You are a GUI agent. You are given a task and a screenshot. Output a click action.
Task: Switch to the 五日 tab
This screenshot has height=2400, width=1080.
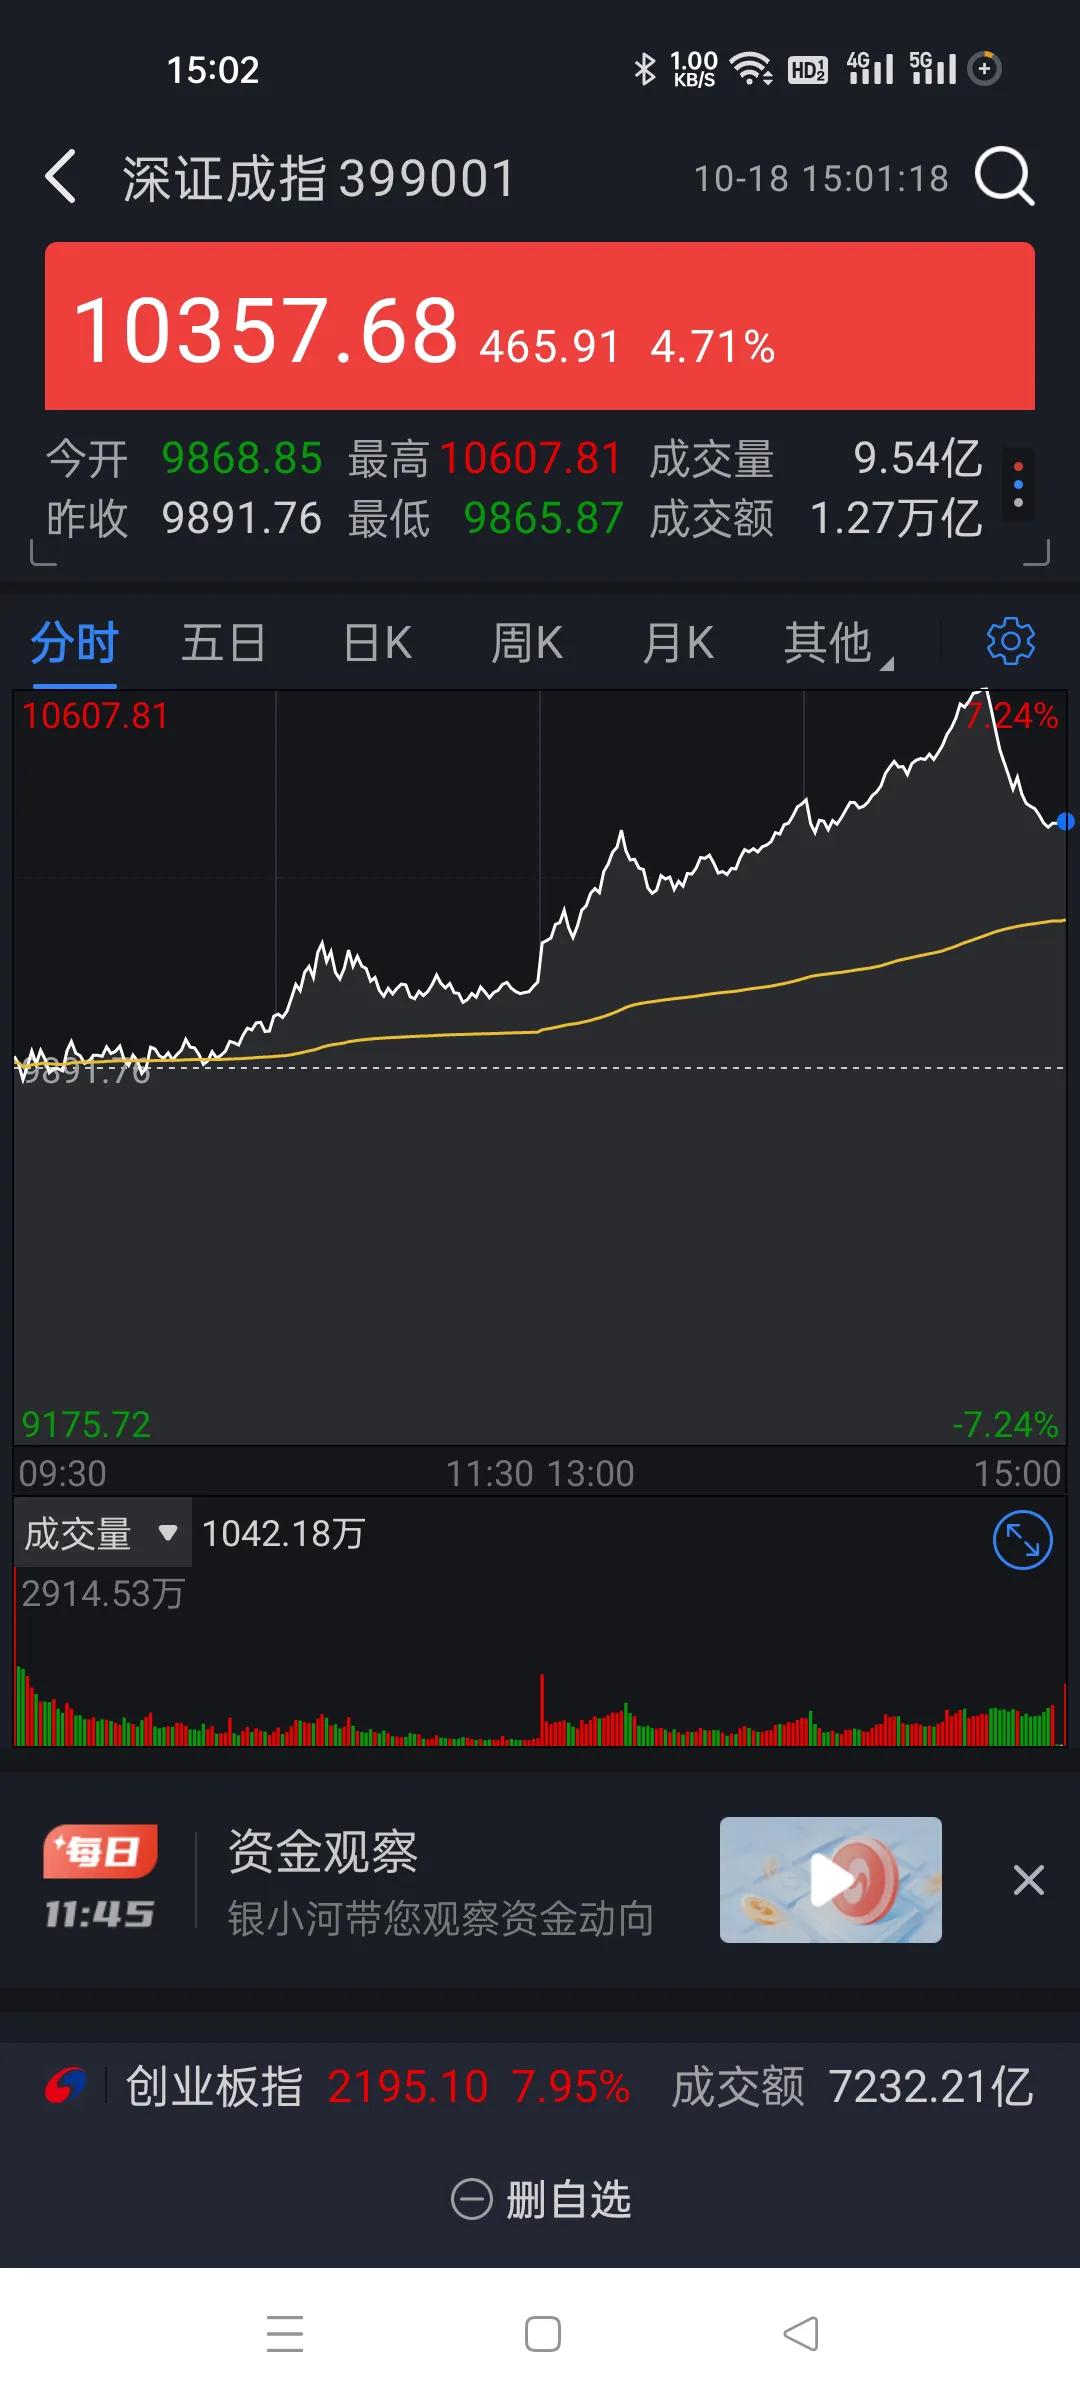tap(224, 642)
